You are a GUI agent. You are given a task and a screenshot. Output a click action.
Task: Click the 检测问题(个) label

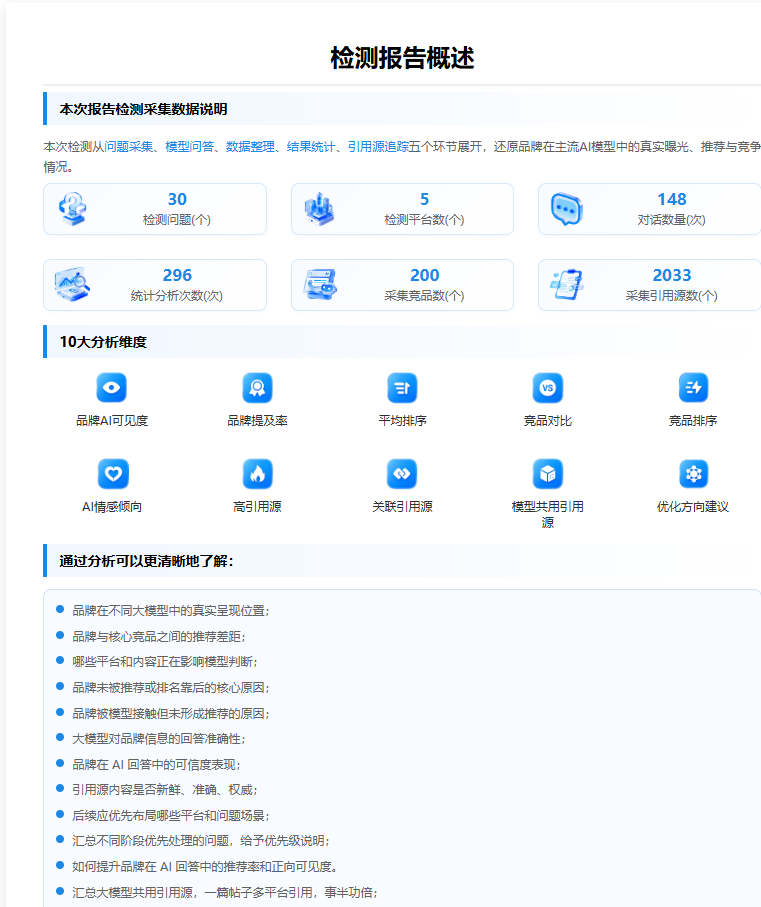[177, 220]
